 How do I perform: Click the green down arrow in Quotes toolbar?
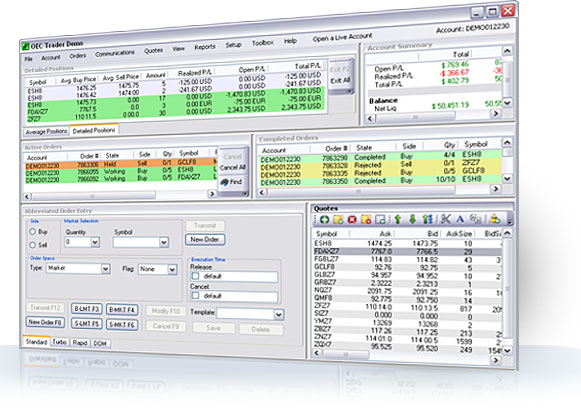pyautogui.click(x=412, y=219)
